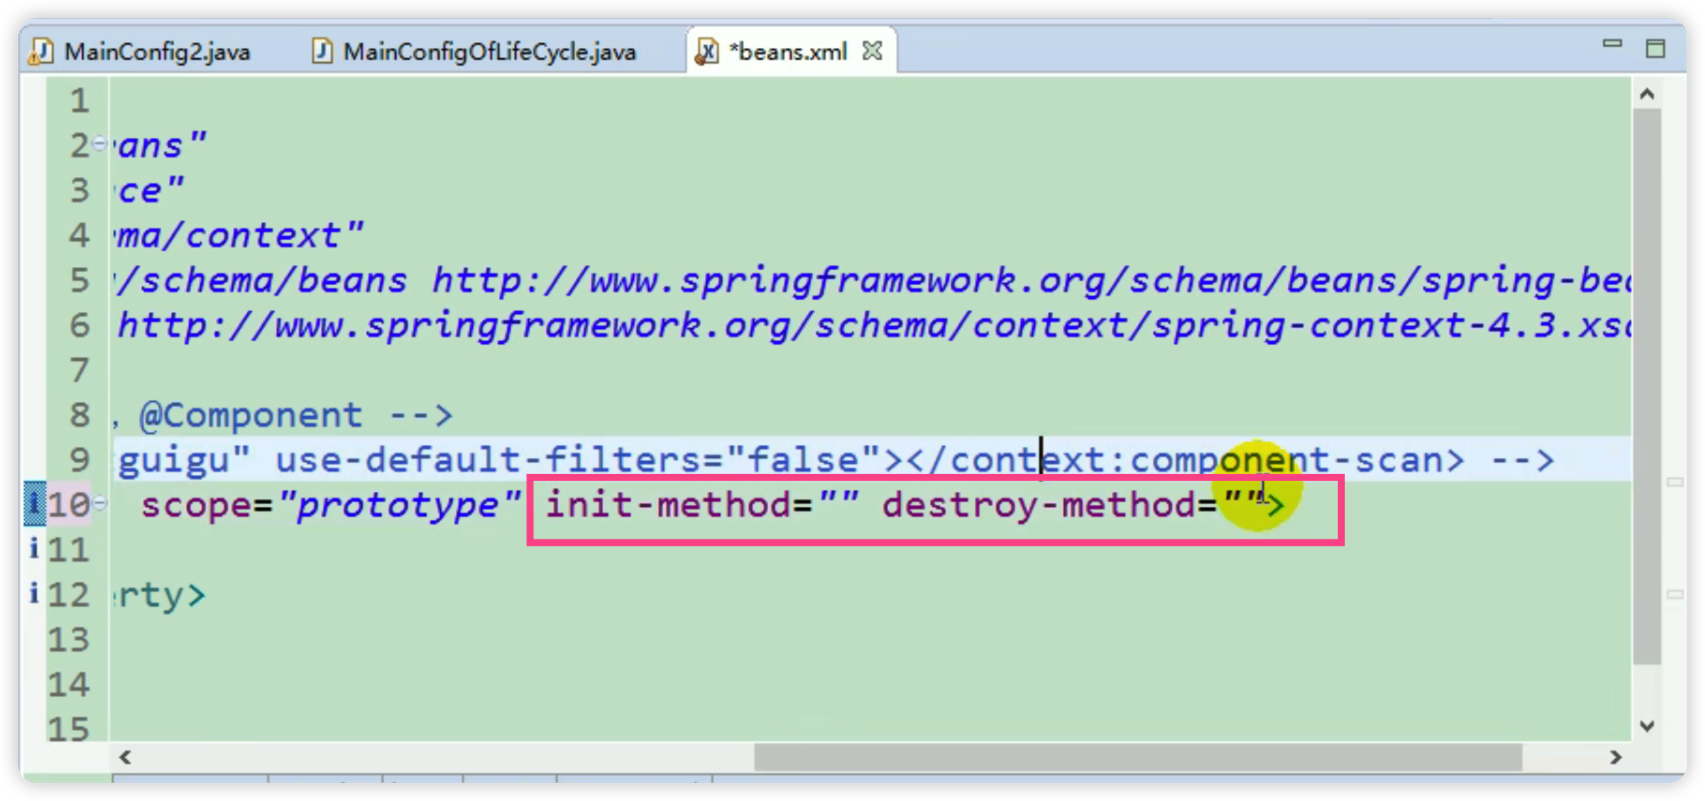The image size is (1705, 801).
Task: Click the horizontal scrollbar thumb
Action: pyautogui.click(x=1138, y=758)
